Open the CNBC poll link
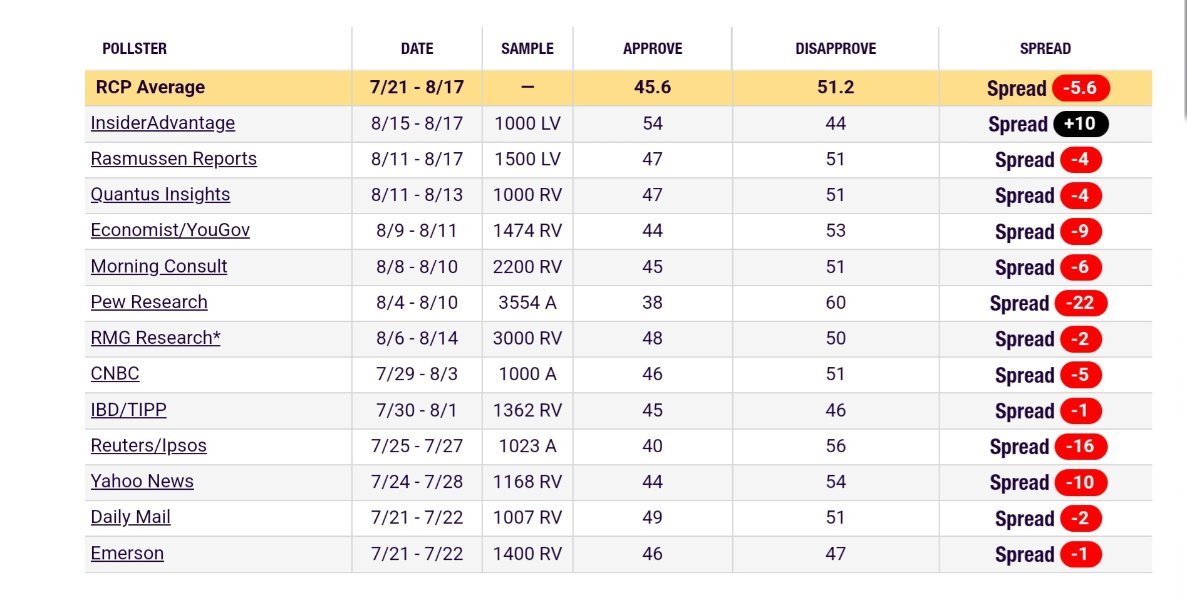The width and height of the screenshot is (1187, 600). point(115,374)
